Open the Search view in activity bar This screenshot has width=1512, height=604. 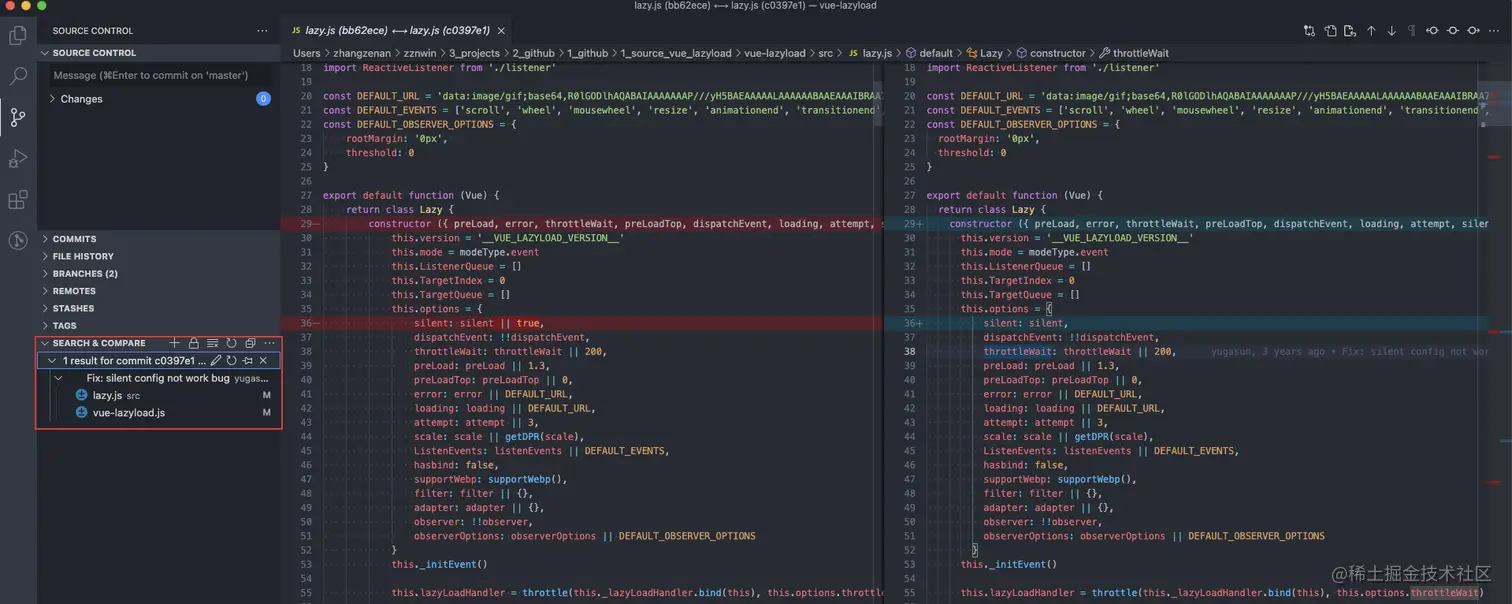[18, 76]
